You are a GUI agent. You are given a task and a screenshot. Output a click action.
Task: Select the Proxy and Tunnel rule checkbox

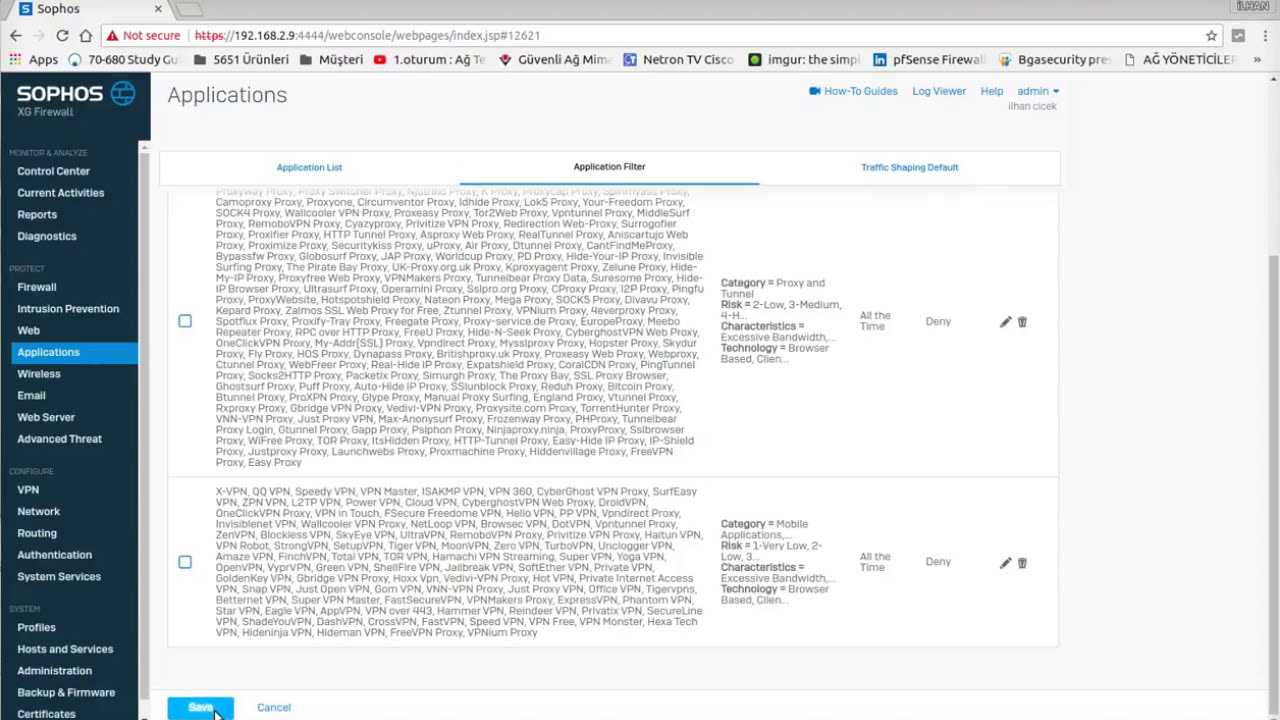point(185,321)
